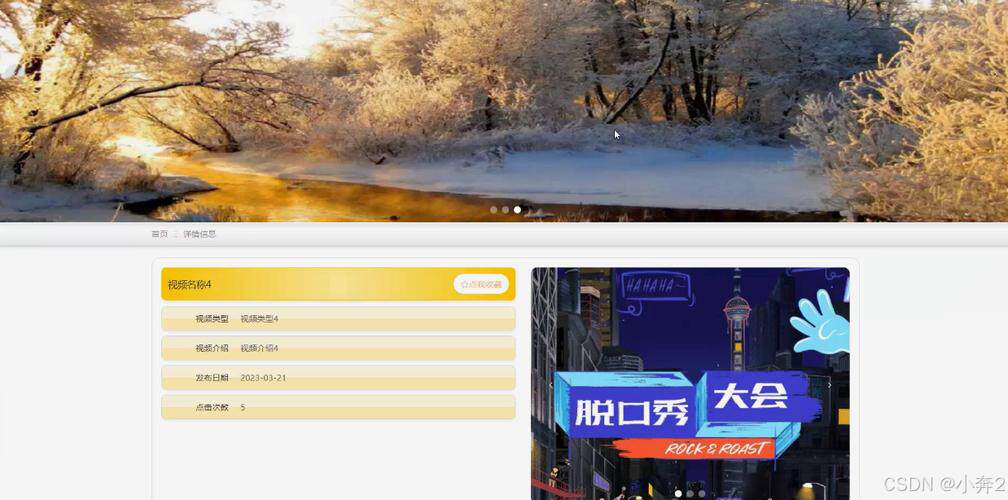Image resolution: width=1008 pixels, height=500 pixels.
Task: Click the snowy river banner image
Action: (x=504, y=111)
